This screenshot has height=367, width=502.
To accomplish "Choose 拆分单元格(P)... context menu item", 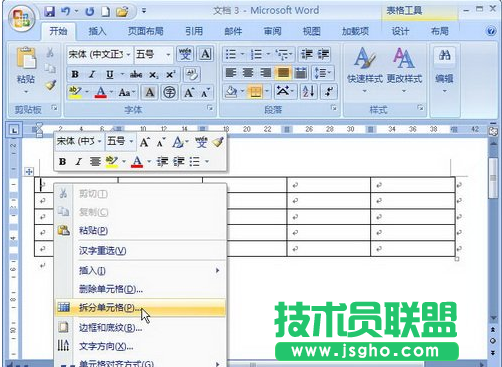I will [x=141, y=307].
